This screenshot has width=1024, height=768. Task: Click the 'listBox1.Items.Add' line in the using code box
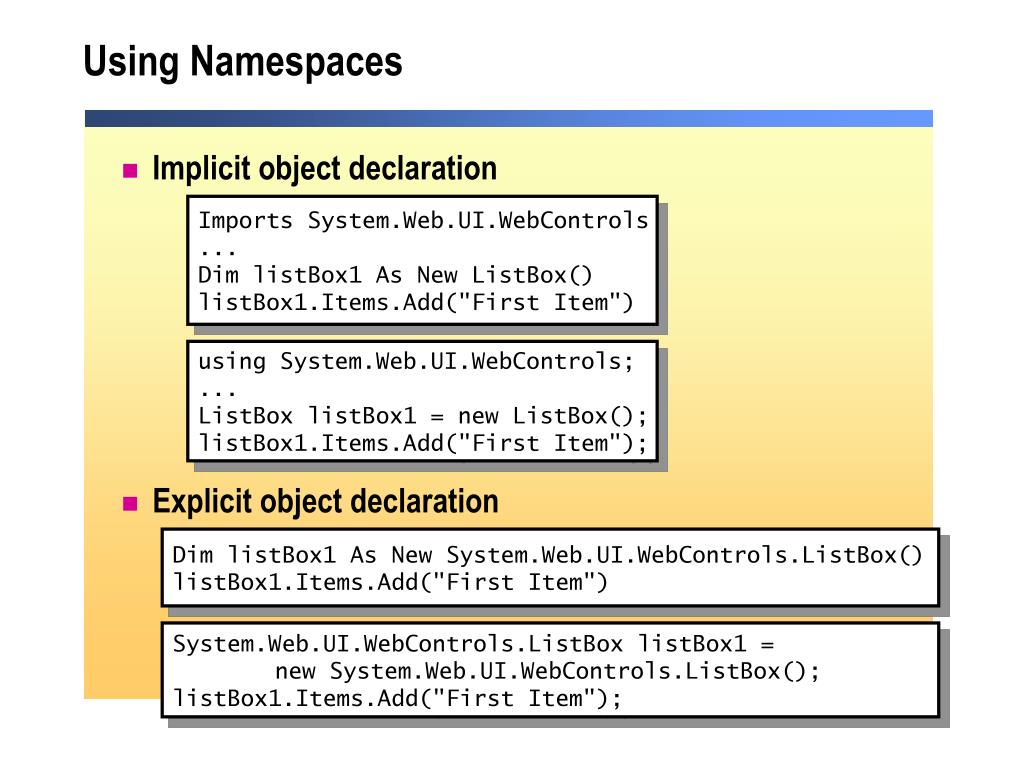tap(423, 443)
